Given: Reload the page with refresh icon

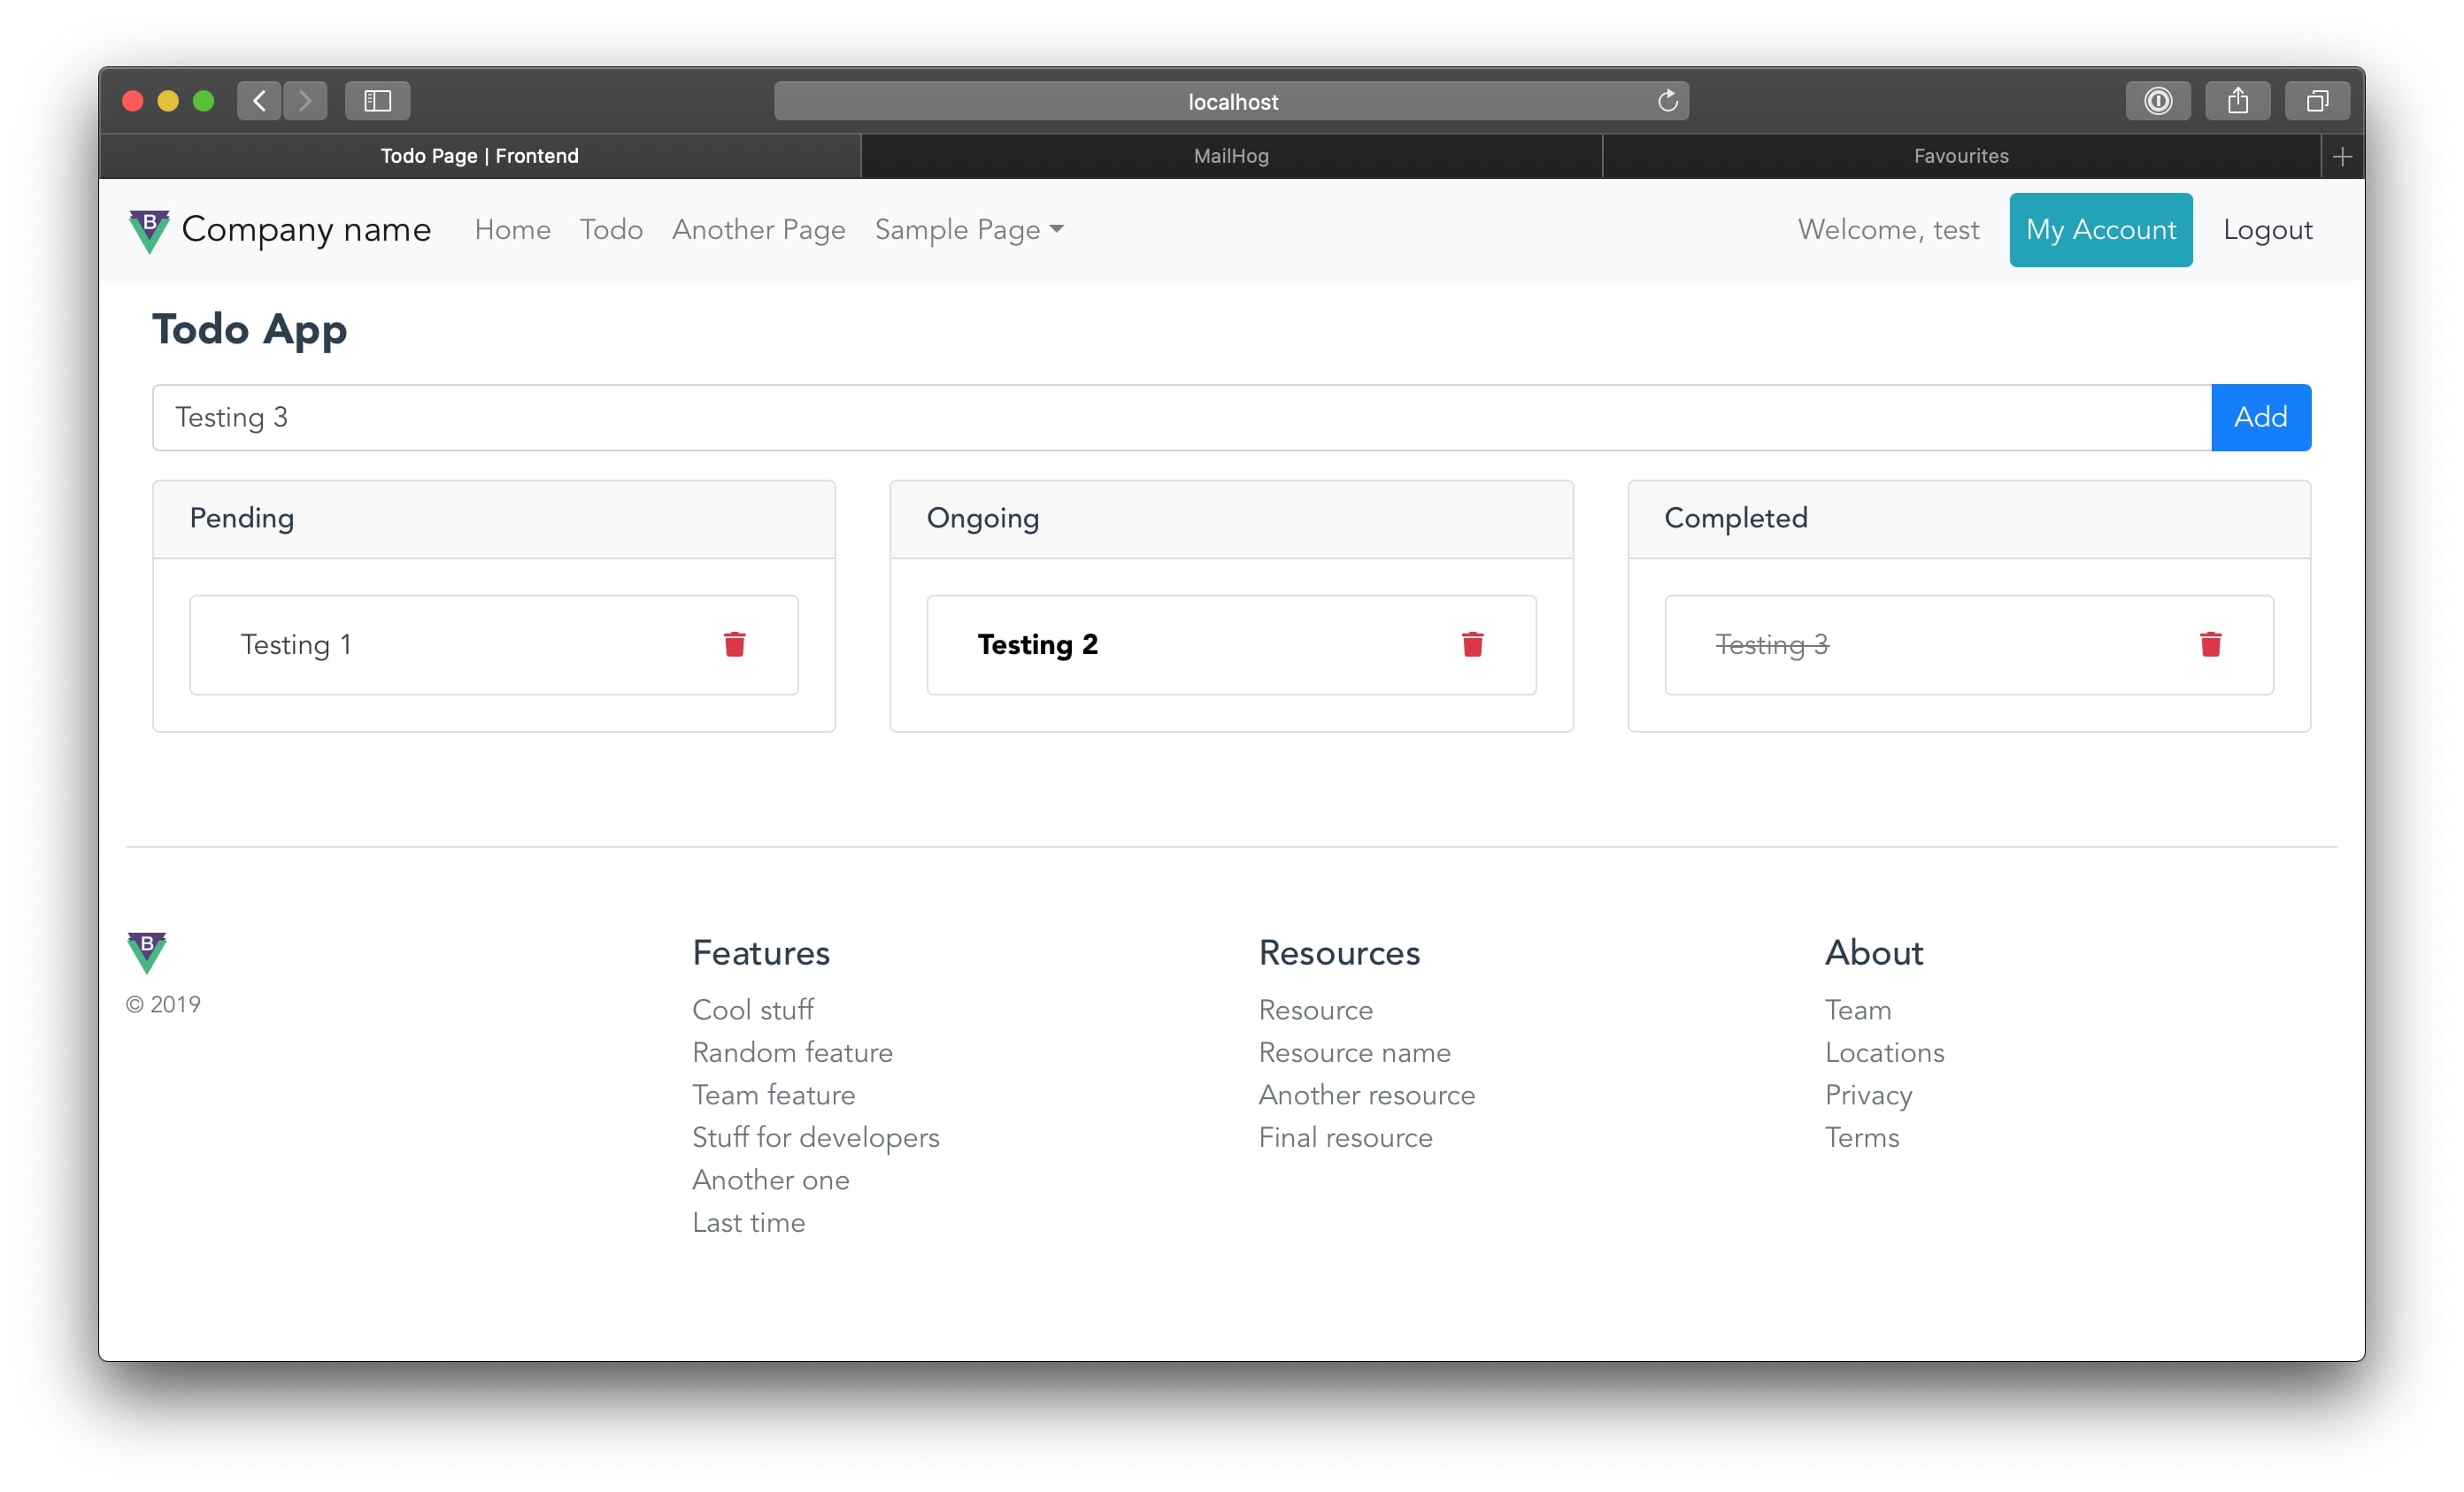Looking at the screenshot, I should tap(1667, 101).
